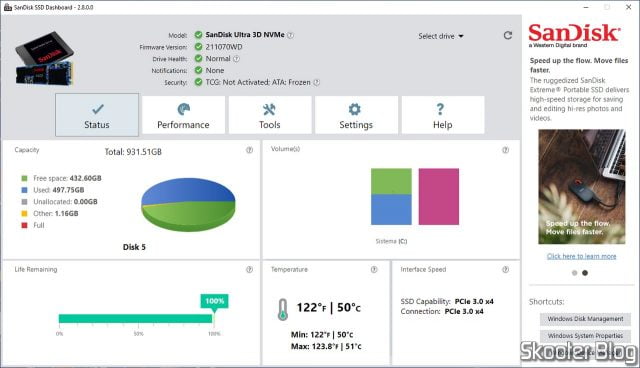Click the green check next to Security

click(x=198, y=82)
